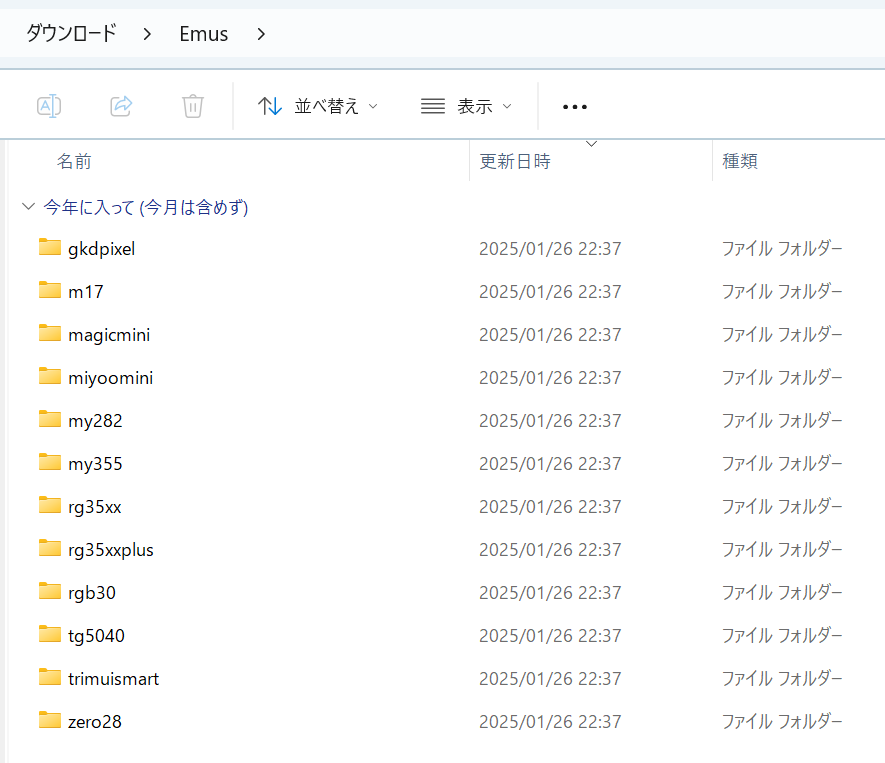Select the magicmini folder icon

(50, 333)
